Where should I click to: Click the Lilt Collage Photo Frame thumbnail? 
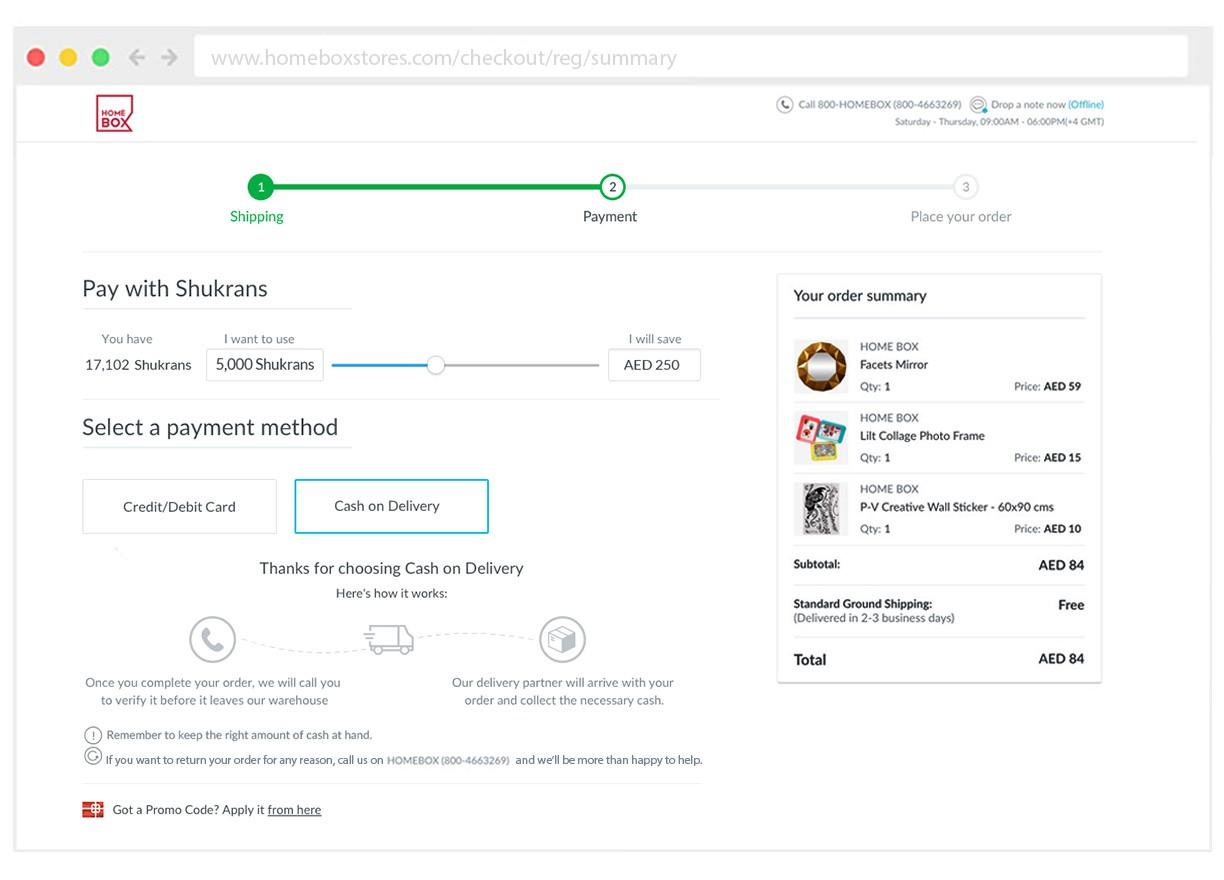[821, 438]
